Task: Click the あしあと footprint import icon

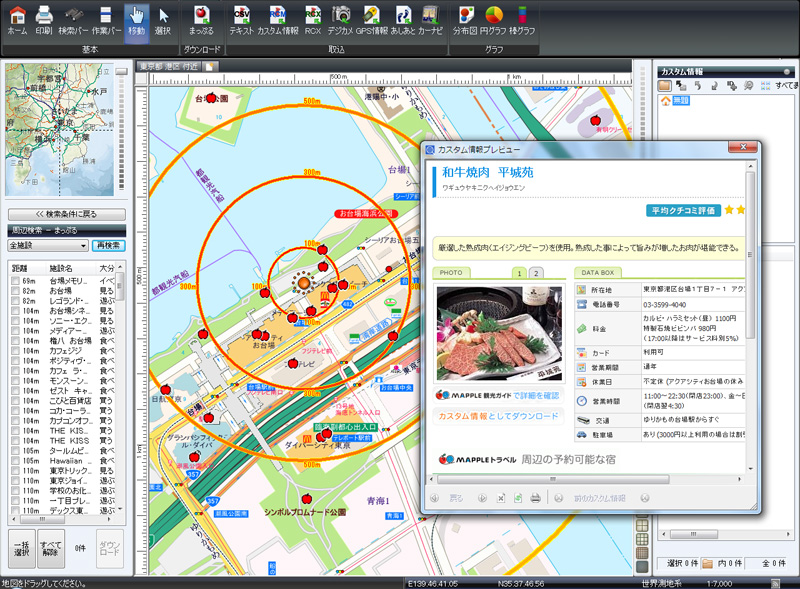Action: pos(403,20)
